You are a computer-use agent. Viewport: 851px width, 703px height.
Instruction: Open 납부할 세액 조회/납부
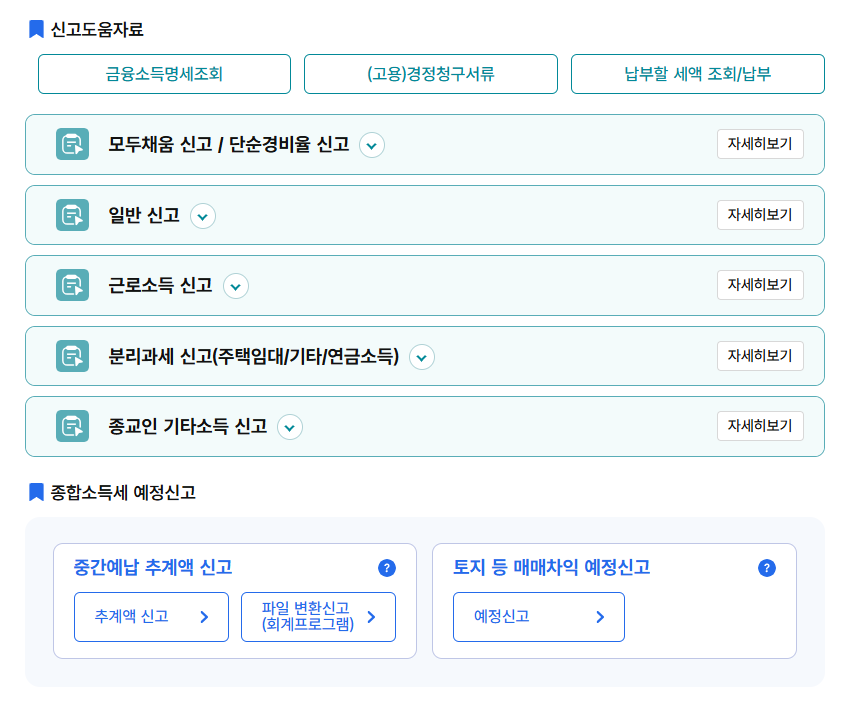(x=697, y=73)
